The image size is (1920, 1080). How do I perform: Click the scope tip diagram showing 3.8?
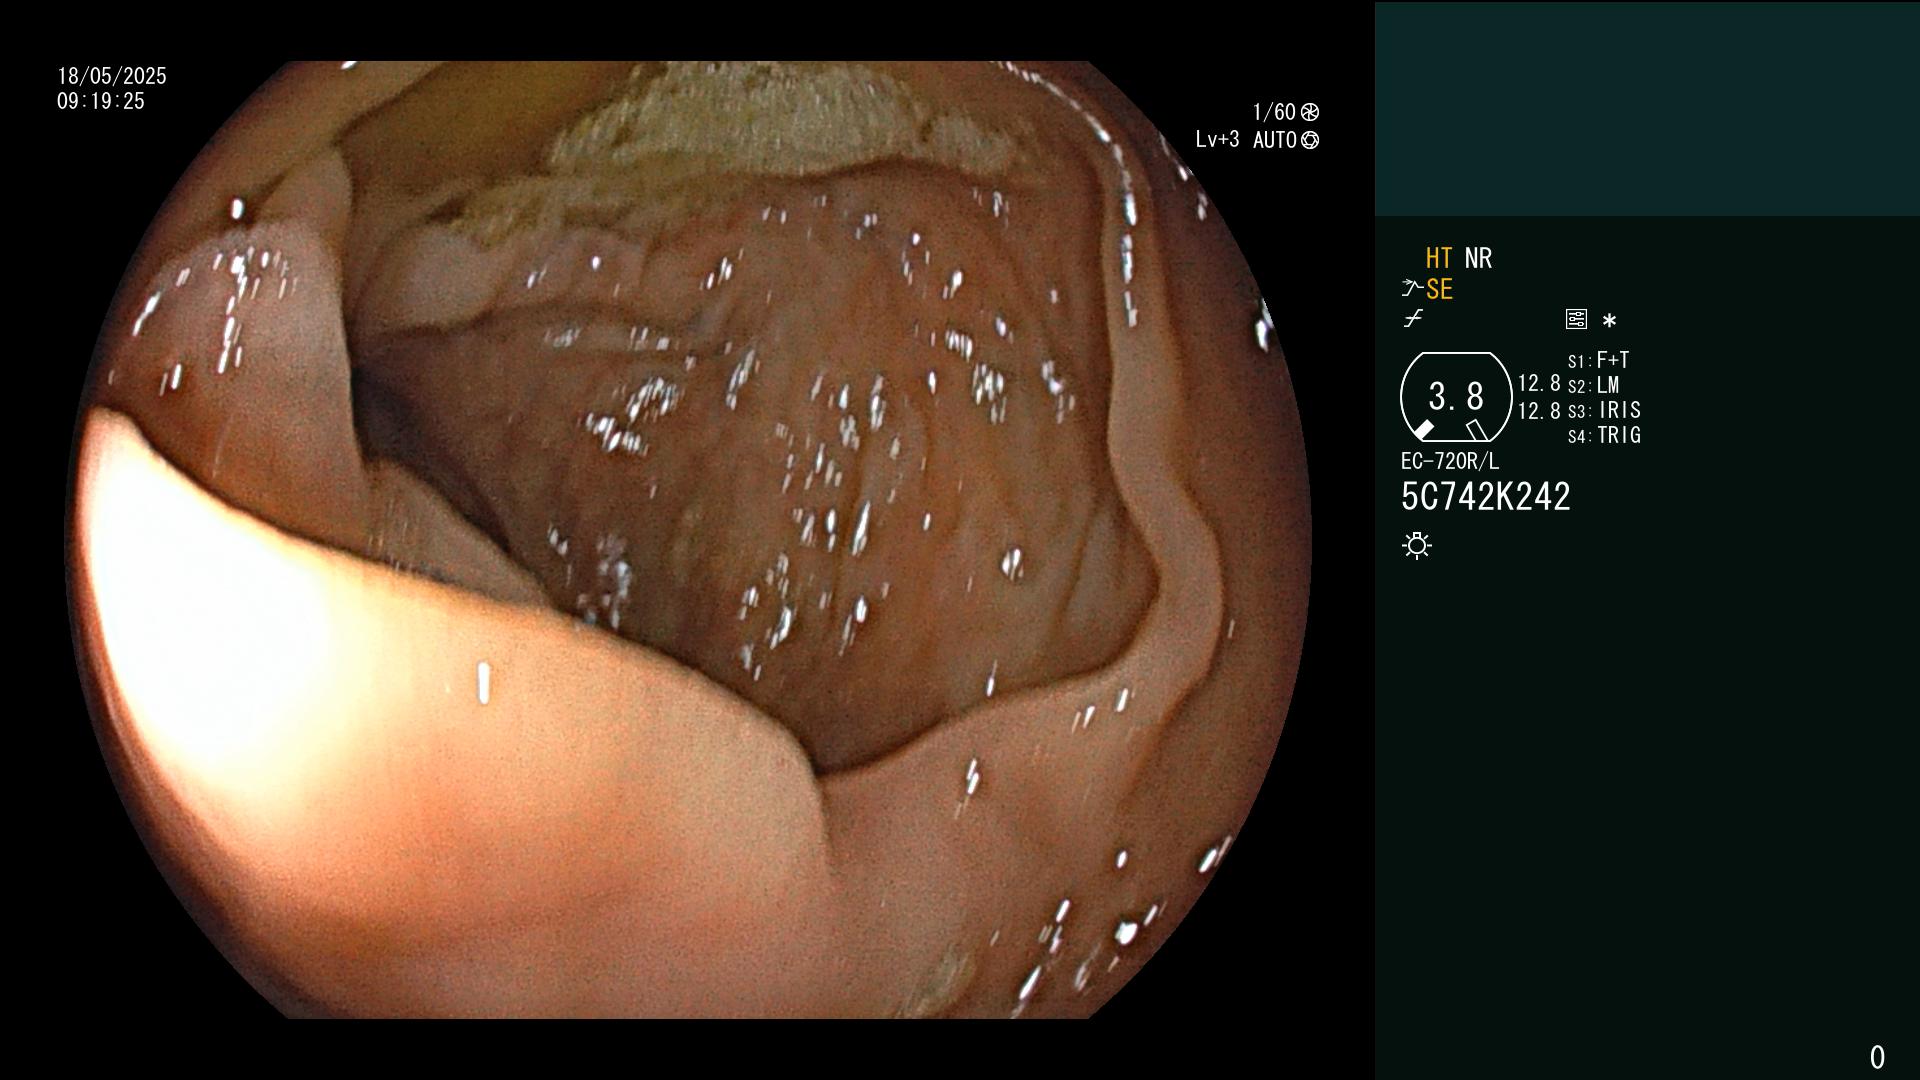(x=1456, y=397)
